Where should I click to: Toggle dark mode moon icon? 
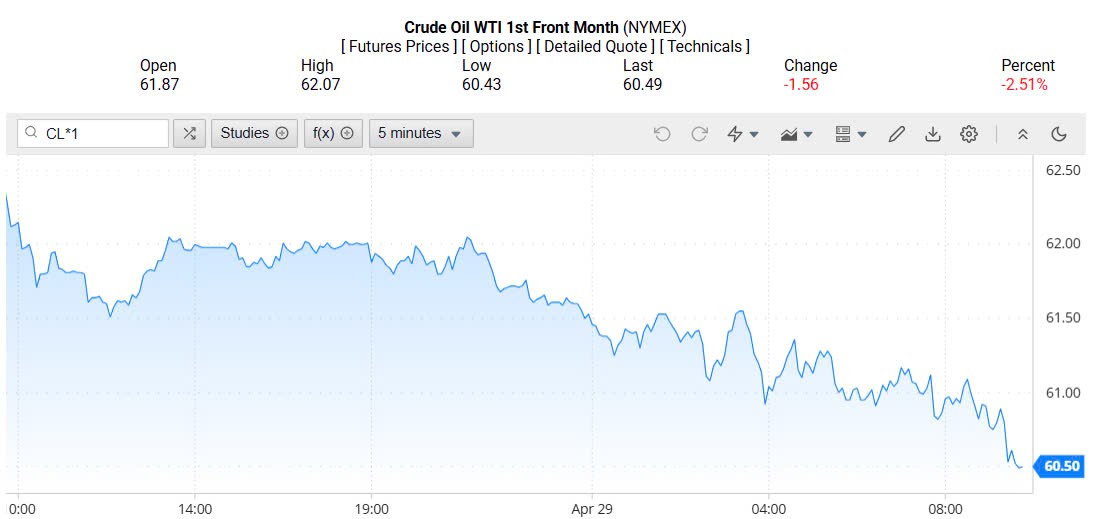pyautogui.click(x=1059, y=134)
